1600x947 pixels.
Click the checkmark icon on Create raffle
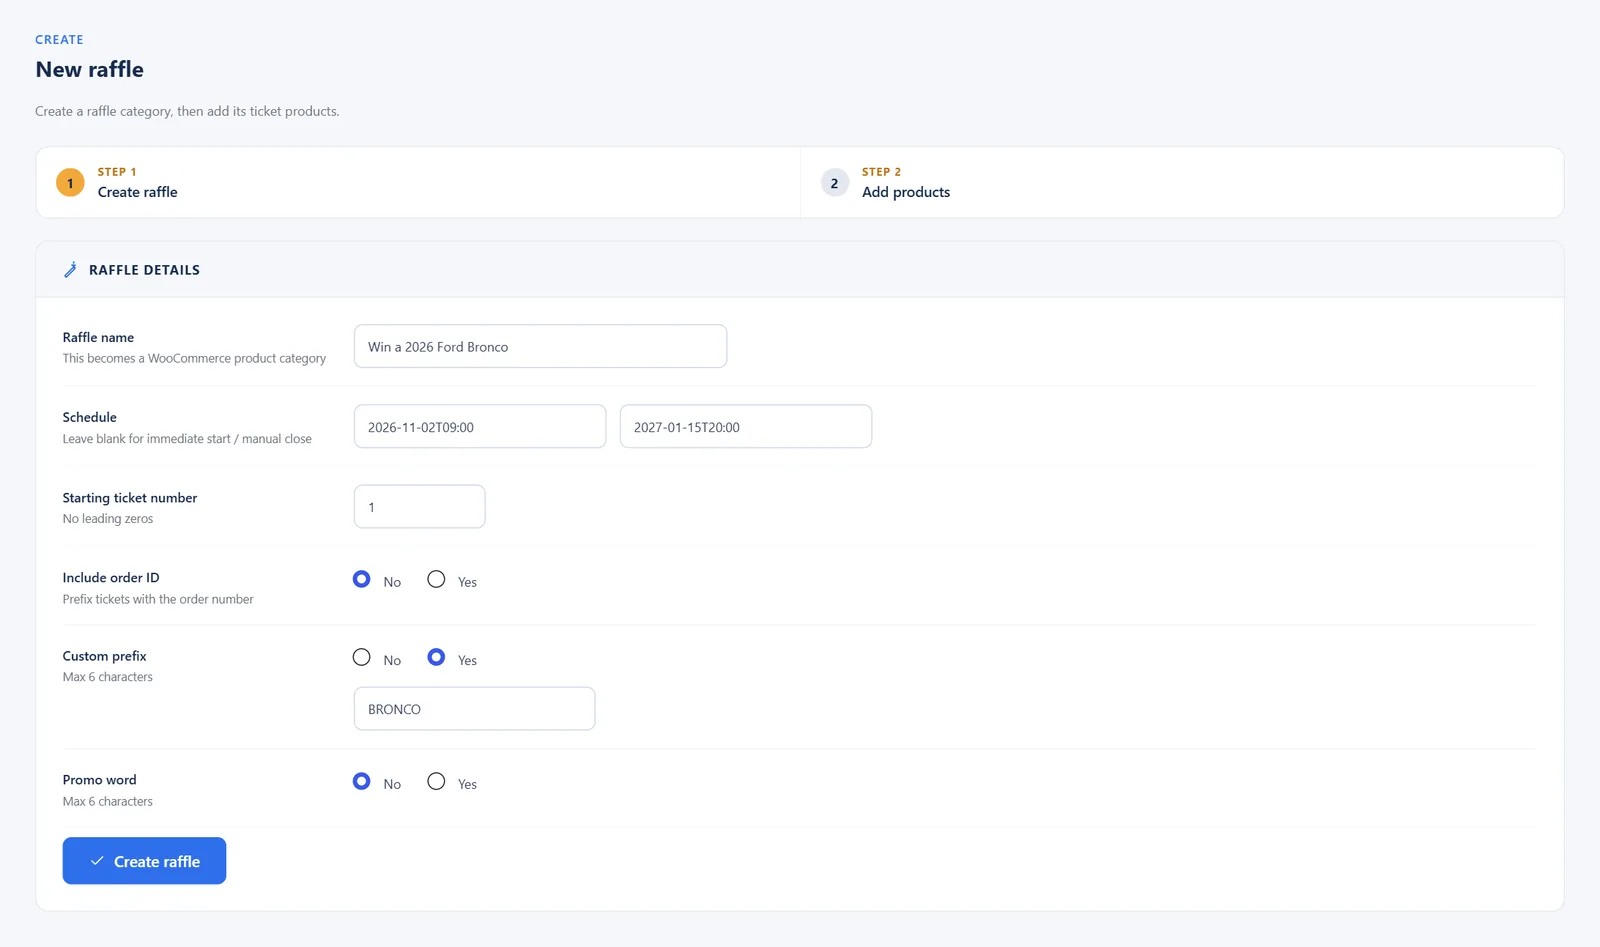point(97,861)
